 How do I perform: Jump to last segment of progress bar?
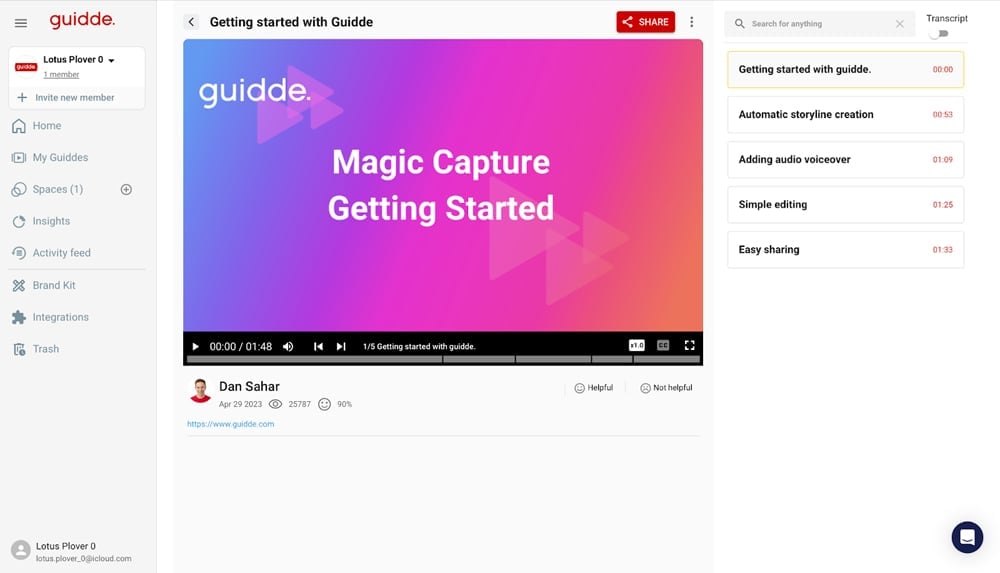pos(666,359)
